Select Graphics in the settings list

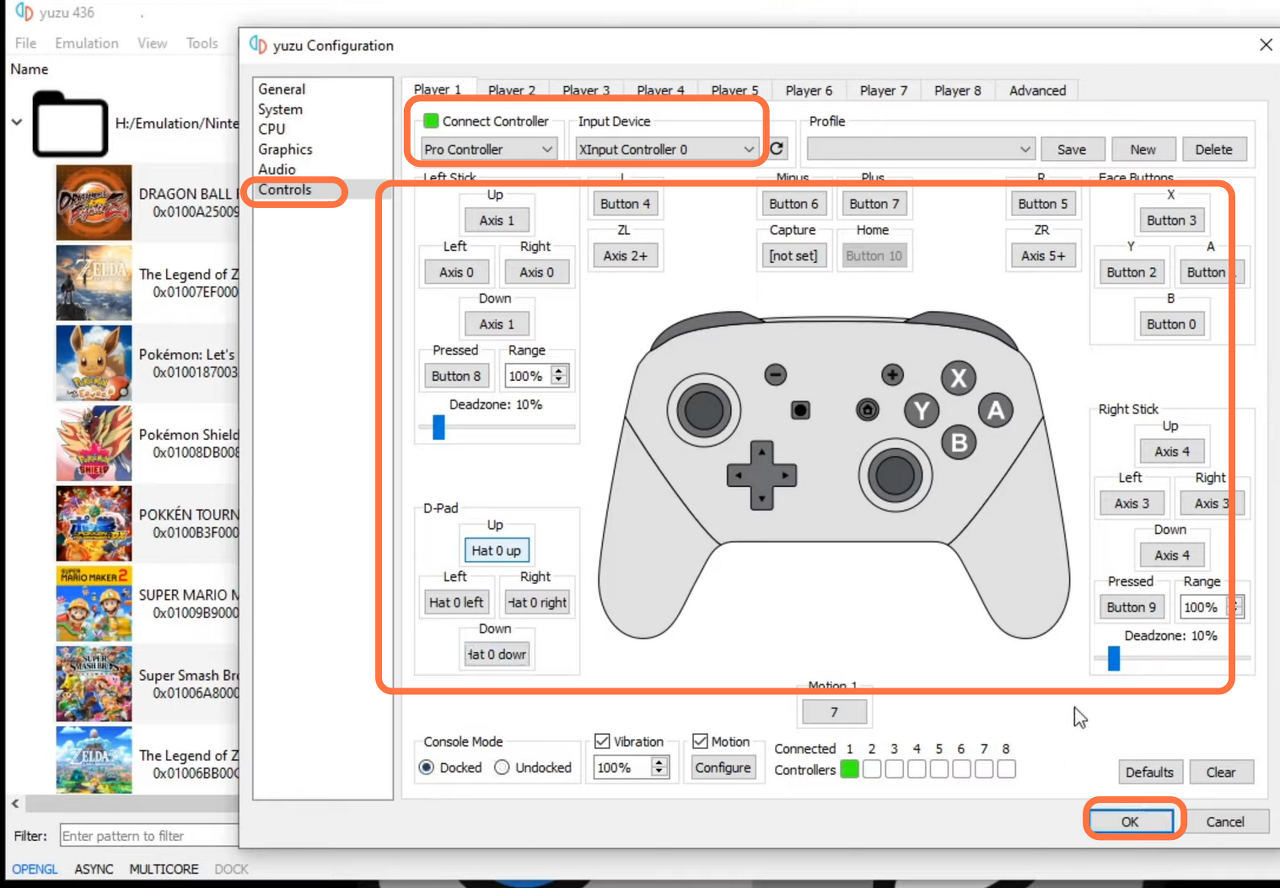(285, 149)
